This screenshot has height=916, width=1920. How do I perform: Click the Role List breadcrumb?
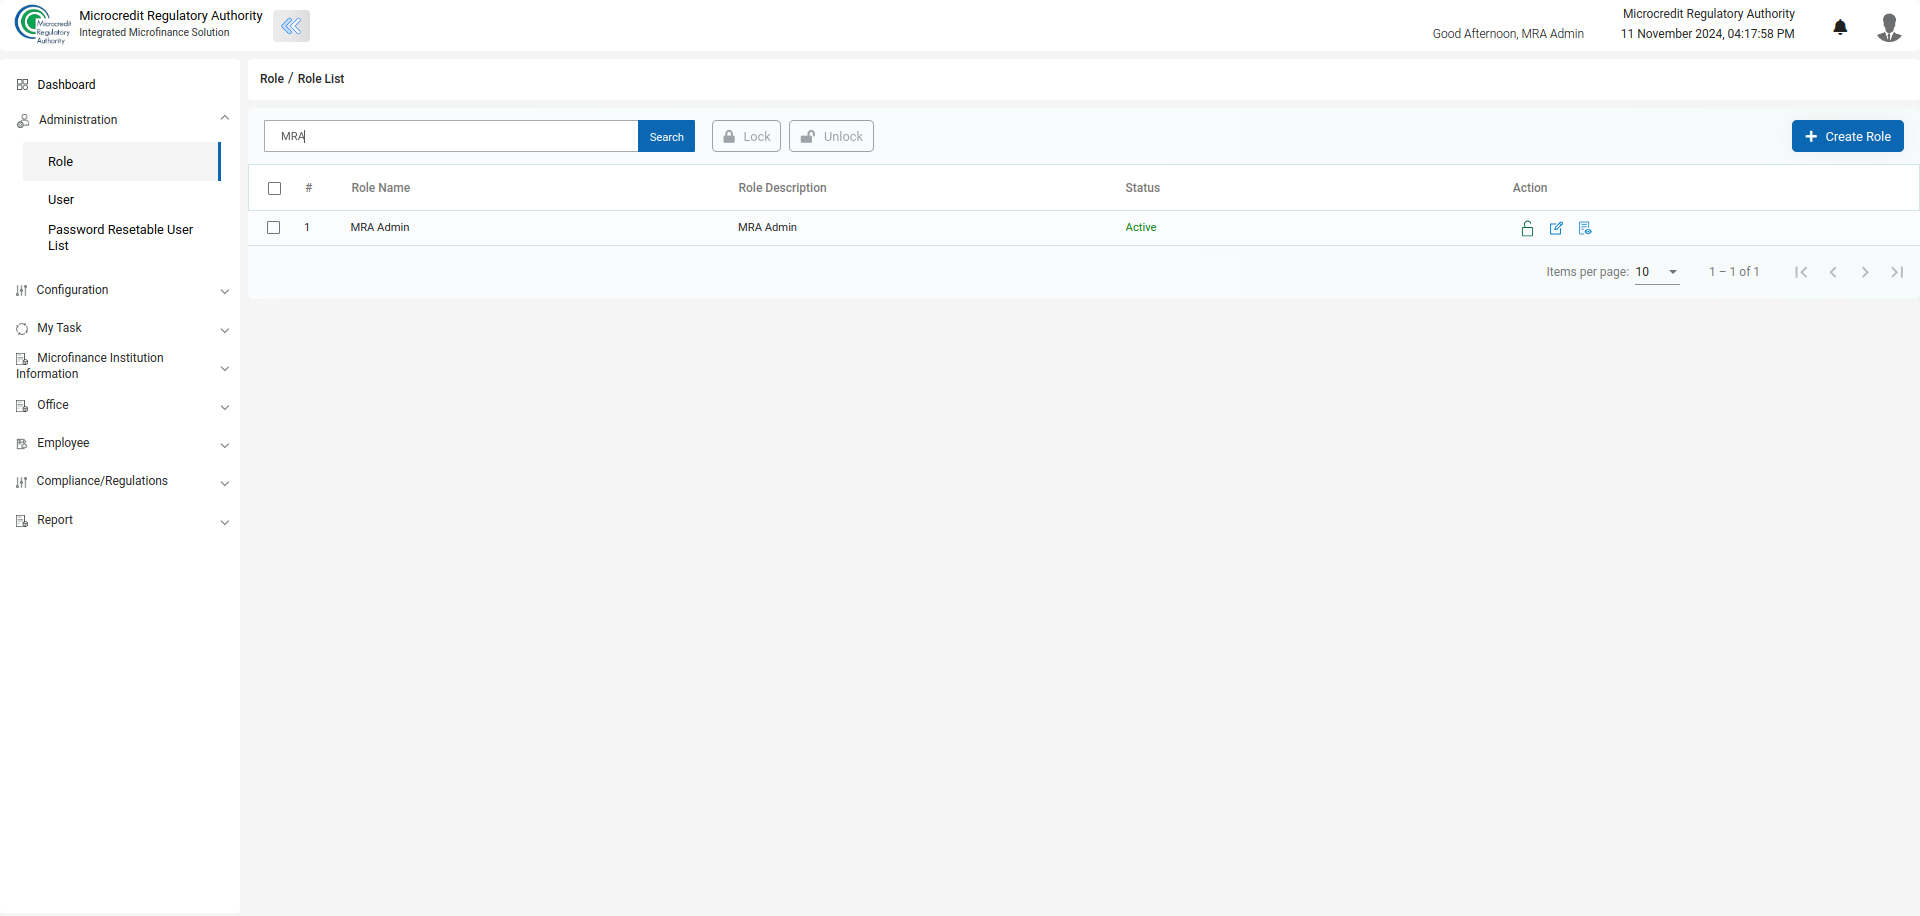click(x=321, y=79)
